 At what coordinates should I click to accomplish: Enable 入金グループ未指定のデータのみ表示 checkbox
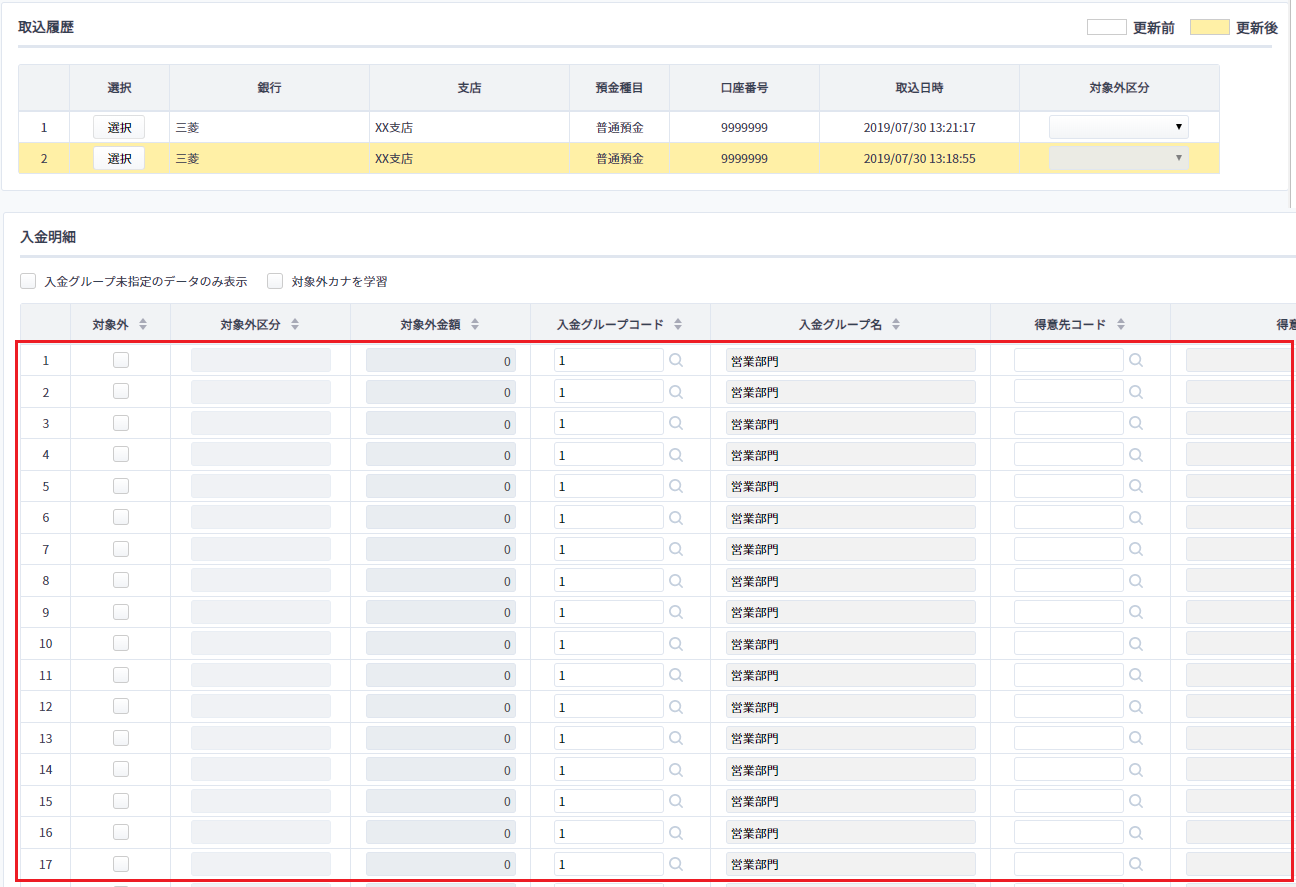[28, 281]
